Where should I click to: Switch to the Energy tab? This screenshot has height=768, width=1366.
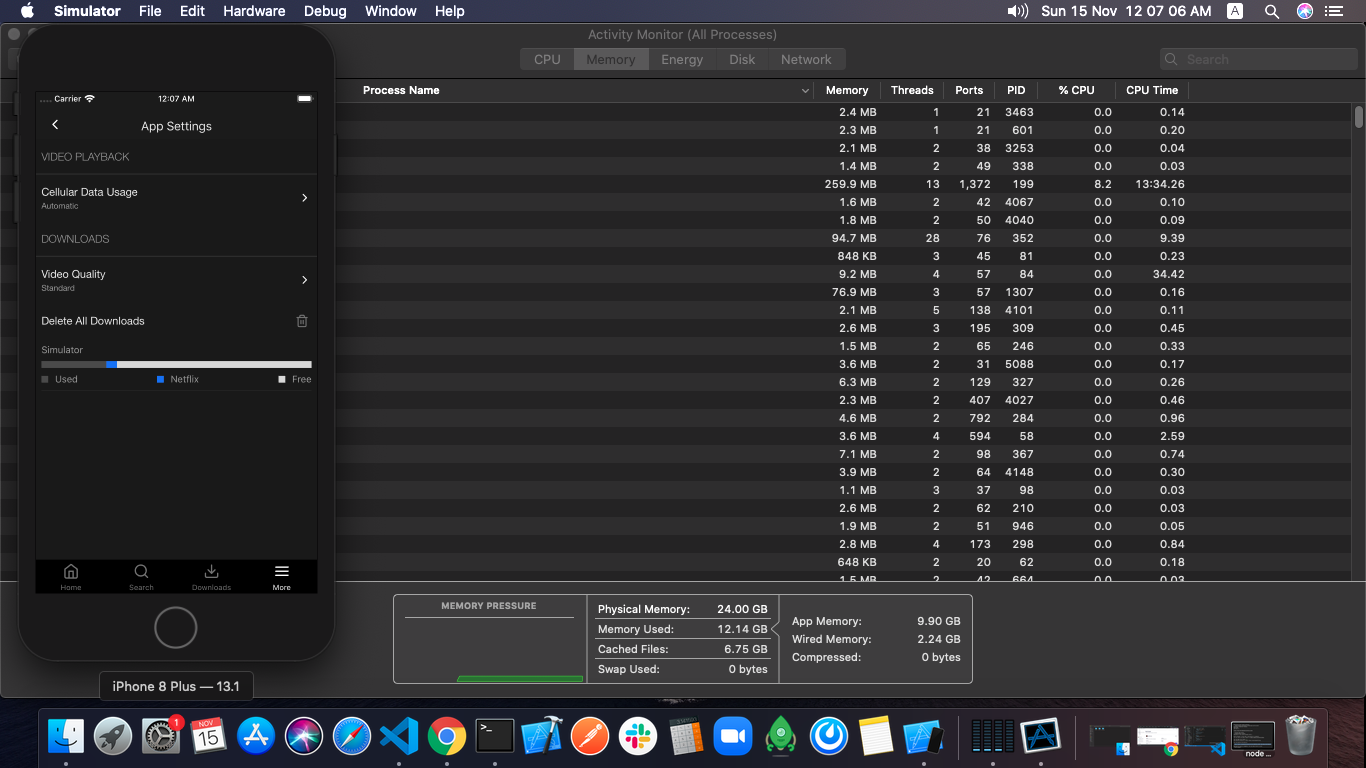click(682, 59)
